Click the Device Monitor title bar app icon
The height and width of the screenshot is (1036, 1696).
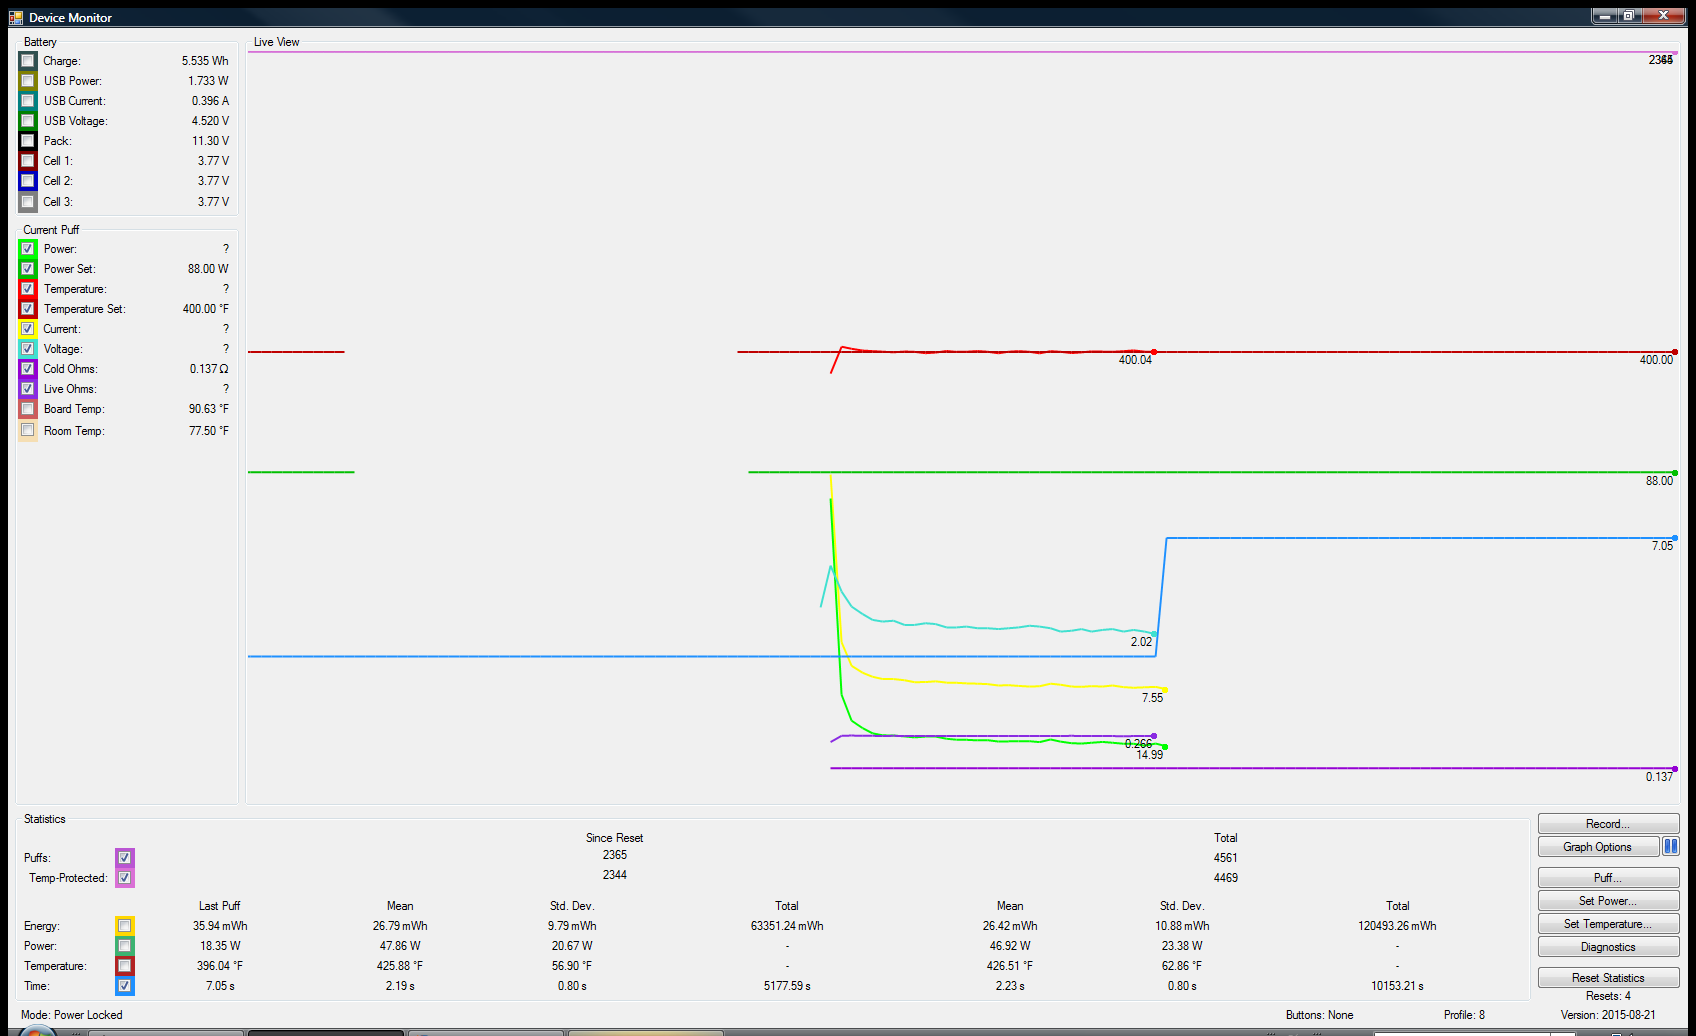coord(15,17)
